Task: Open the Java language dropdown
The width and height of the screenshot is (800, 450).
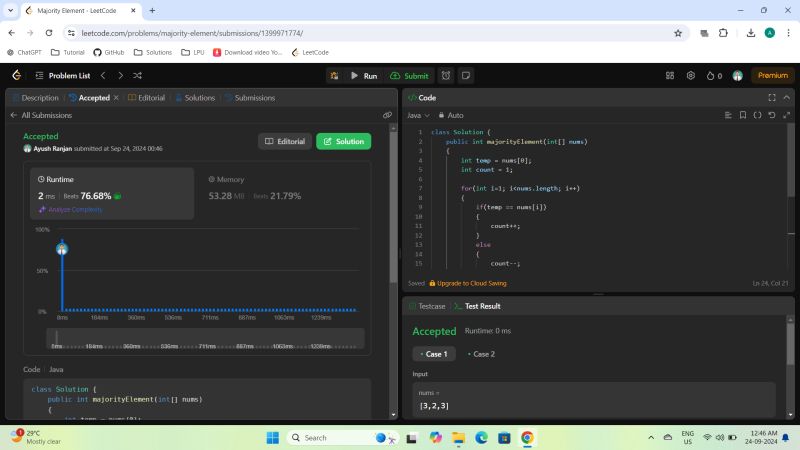Action: click(417, 115)
